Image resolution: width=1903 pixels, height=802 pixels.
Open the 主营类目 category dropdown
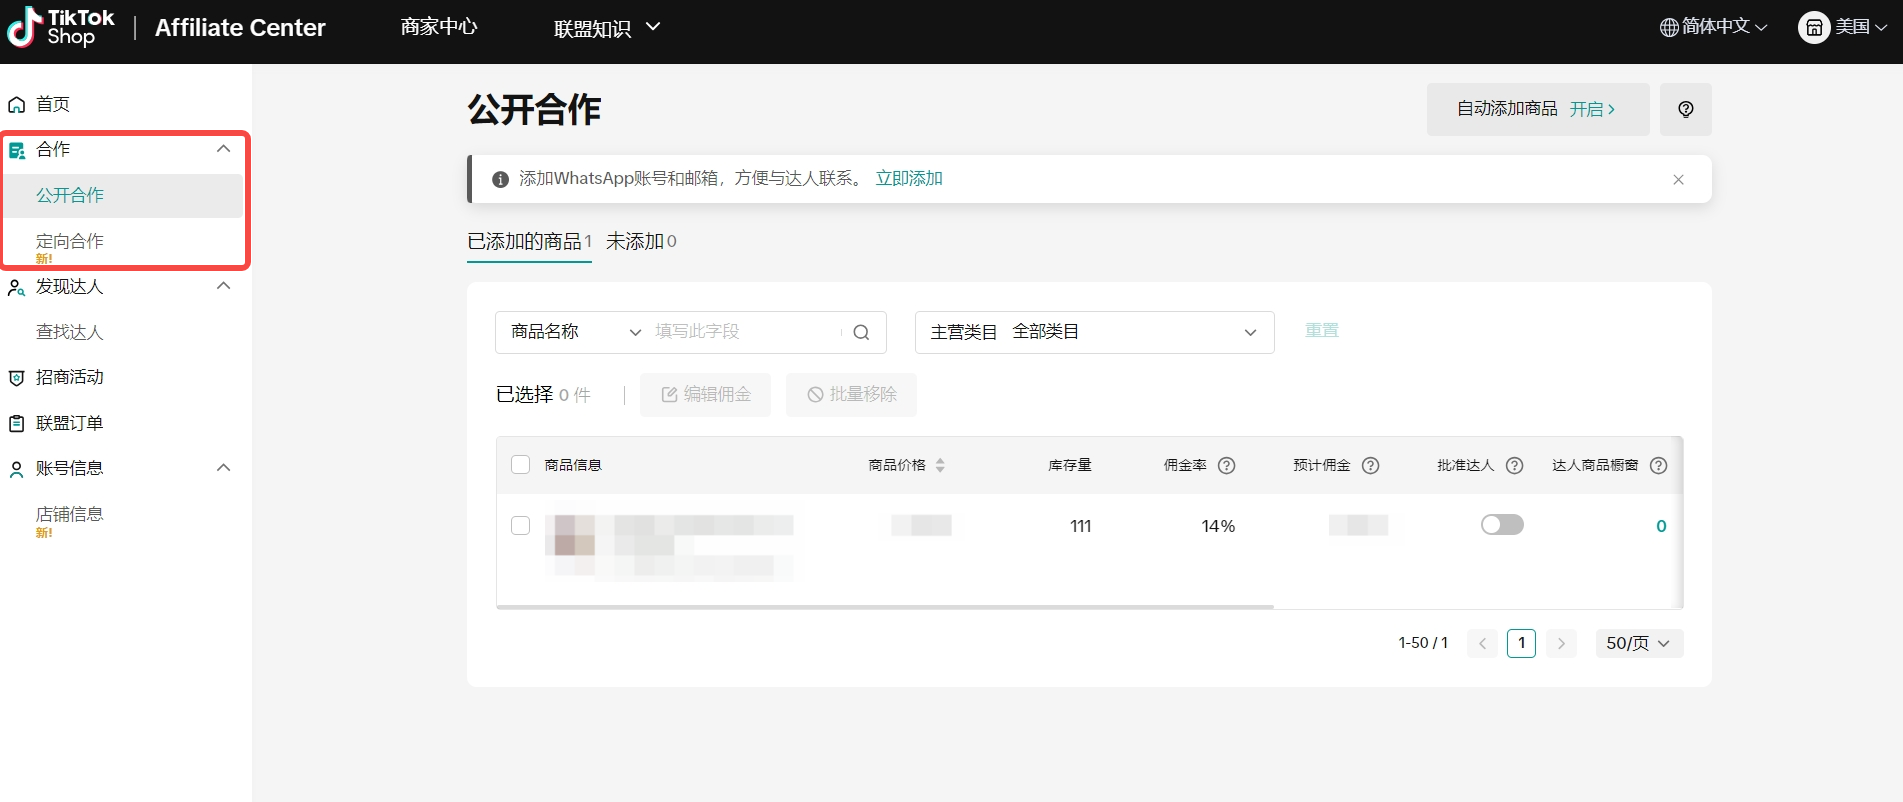(1094, 332)
